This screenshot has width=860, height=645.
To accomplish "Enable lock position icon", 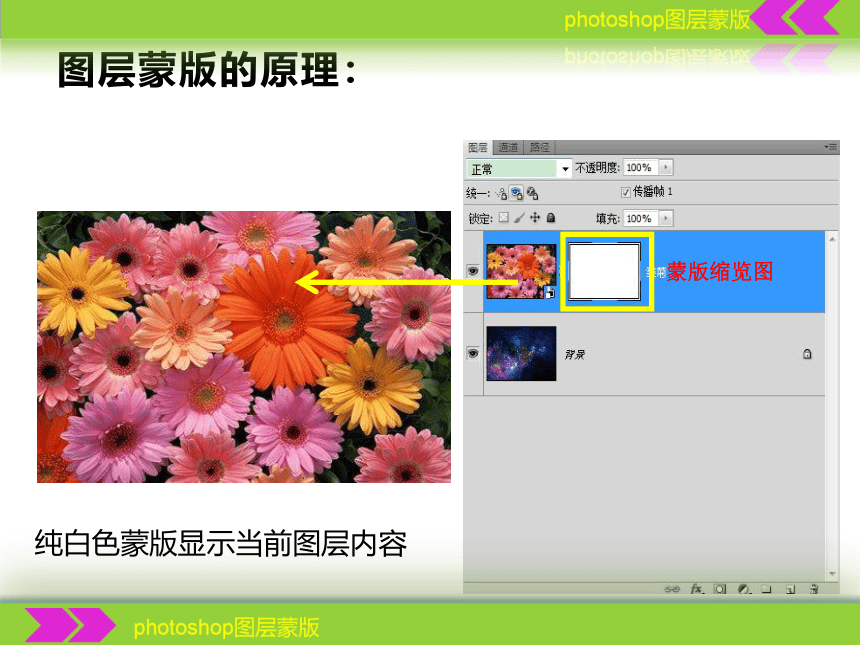I will (535, 218).
